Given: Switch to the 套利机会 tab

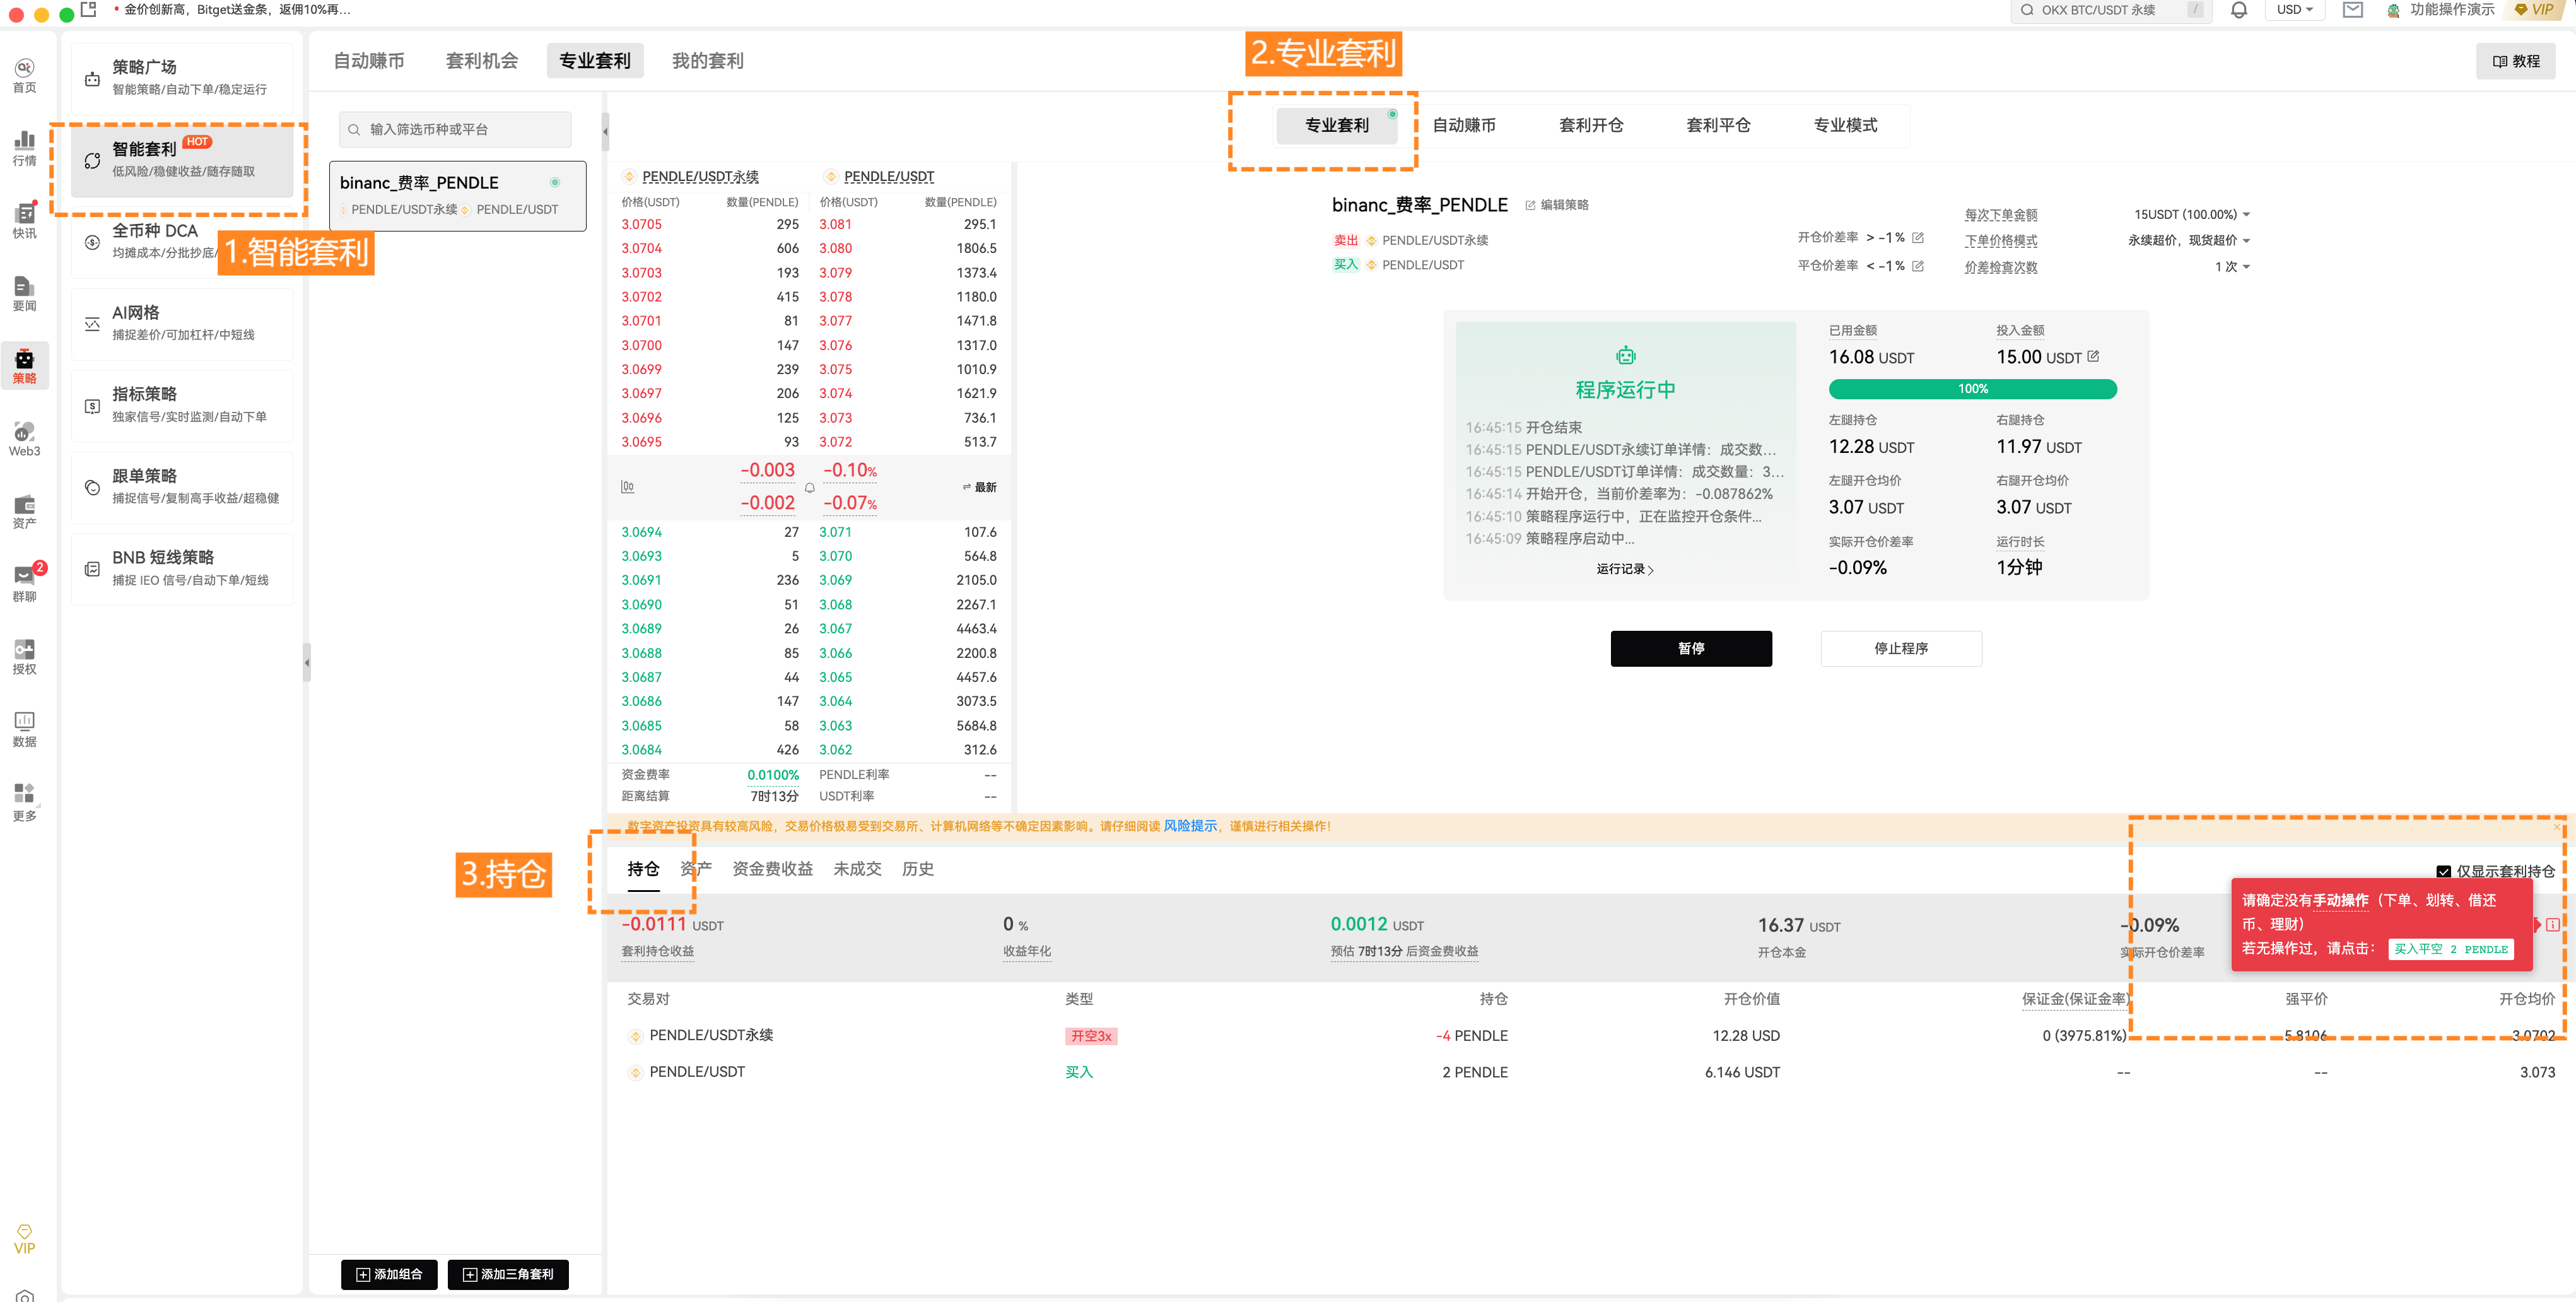Looking at the screenshot, I should click(x=481, y=61).
